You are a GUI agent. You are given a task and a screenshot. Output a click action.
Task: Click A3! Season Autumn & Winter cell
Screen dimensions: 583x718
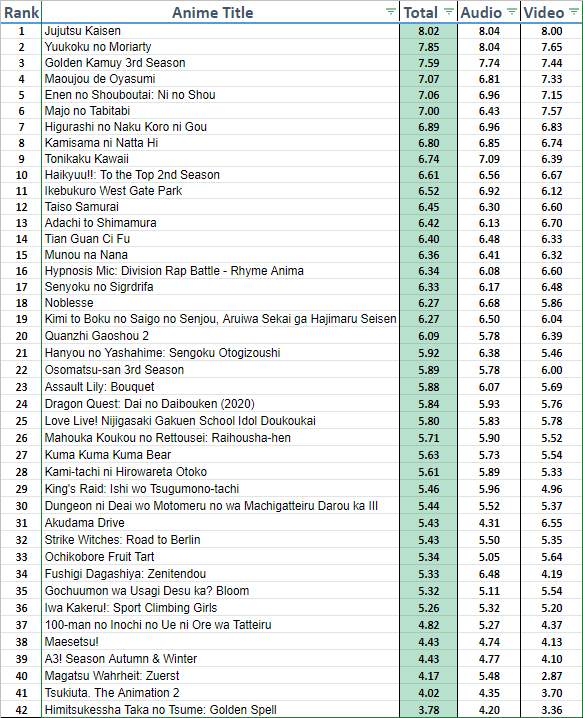[220, 658]
